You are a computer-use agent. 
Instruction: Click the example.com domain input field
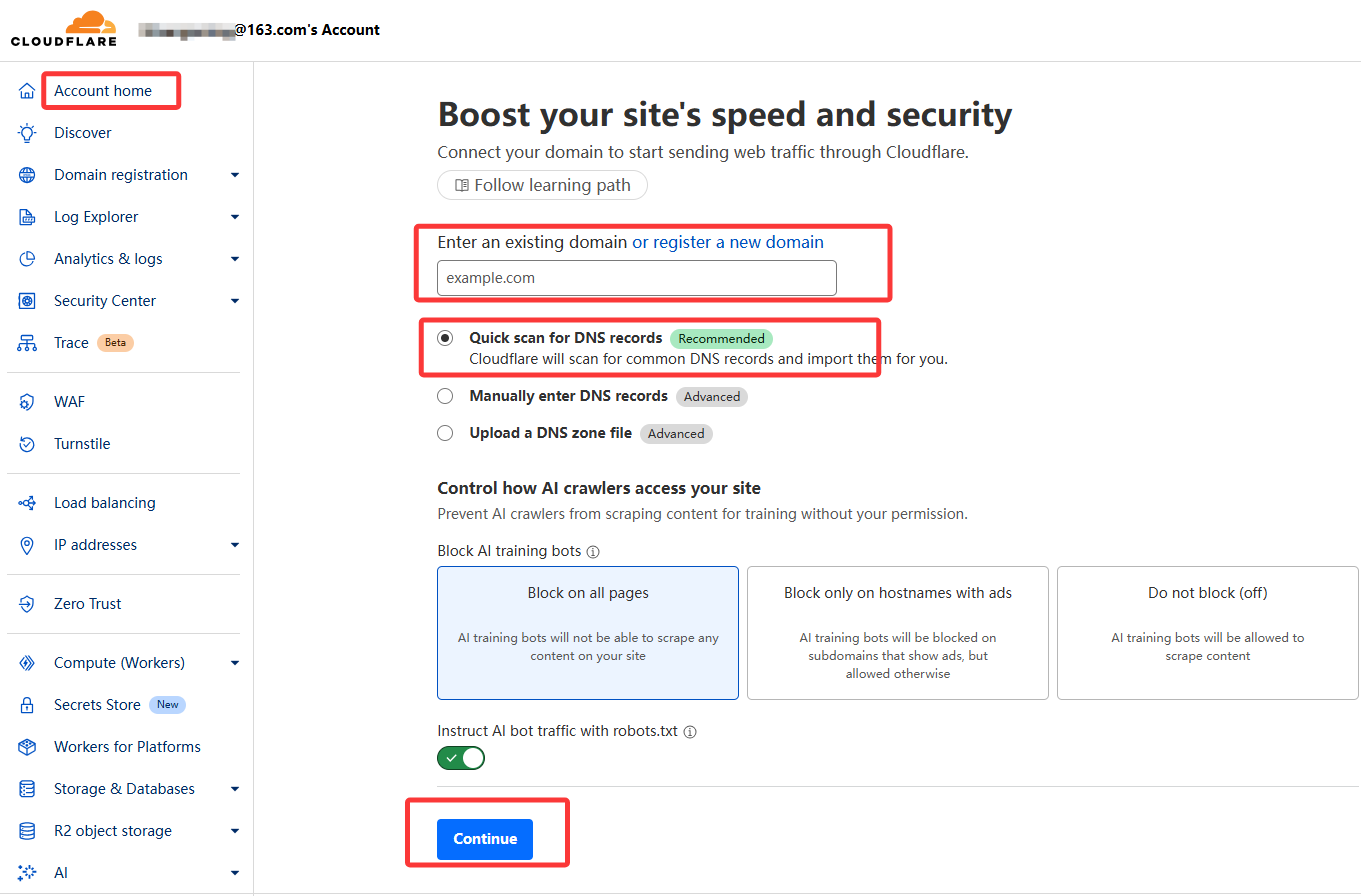click(637, 278)
